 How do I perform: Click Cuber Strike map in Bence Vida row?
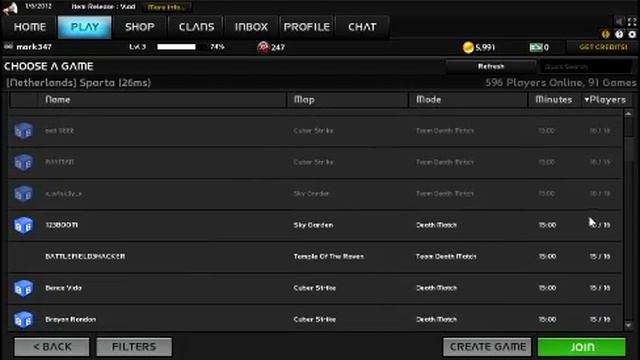(x=314, y=288)
